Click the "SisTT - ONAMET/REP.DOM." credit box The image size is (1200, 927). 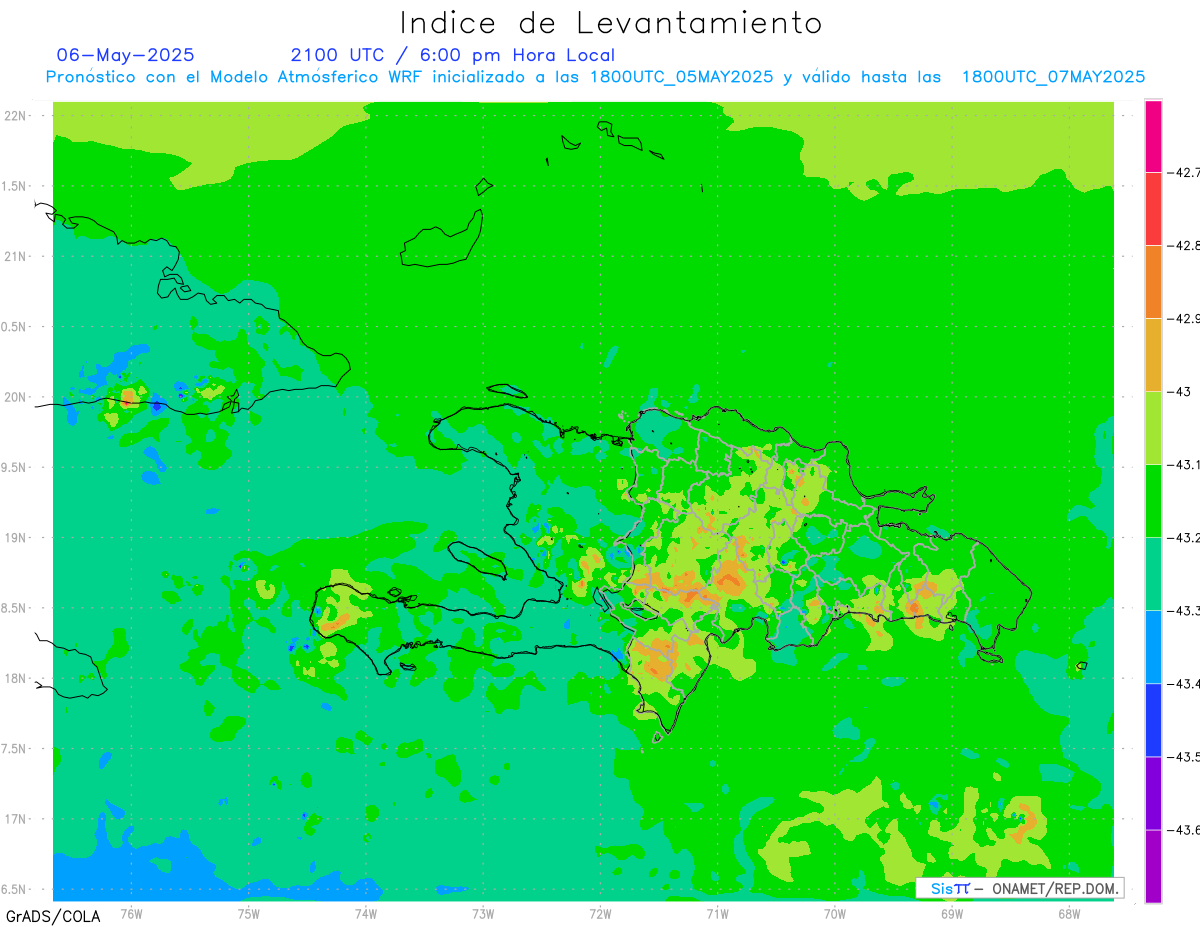pos(1019,888)
